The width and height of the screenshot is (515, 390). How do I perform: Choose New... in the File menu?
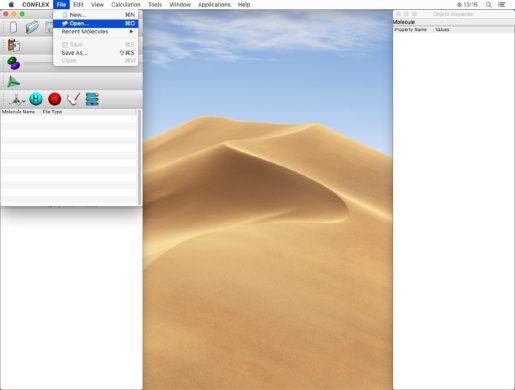pyautogui.click(x=96, y=15)
